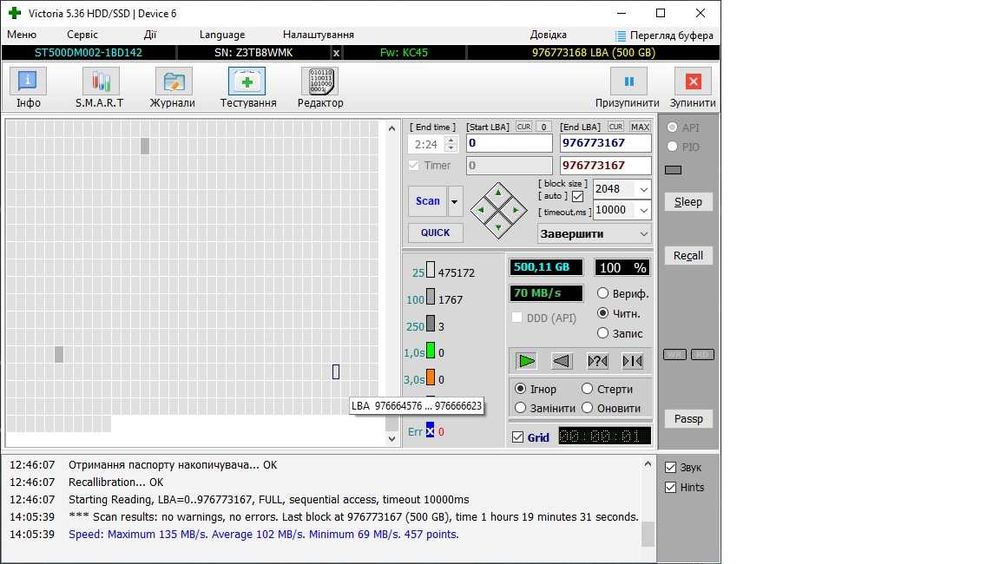The image size is (1000, 564).
Task: Toggle the Timer checkbox
Action: (414, 165)
